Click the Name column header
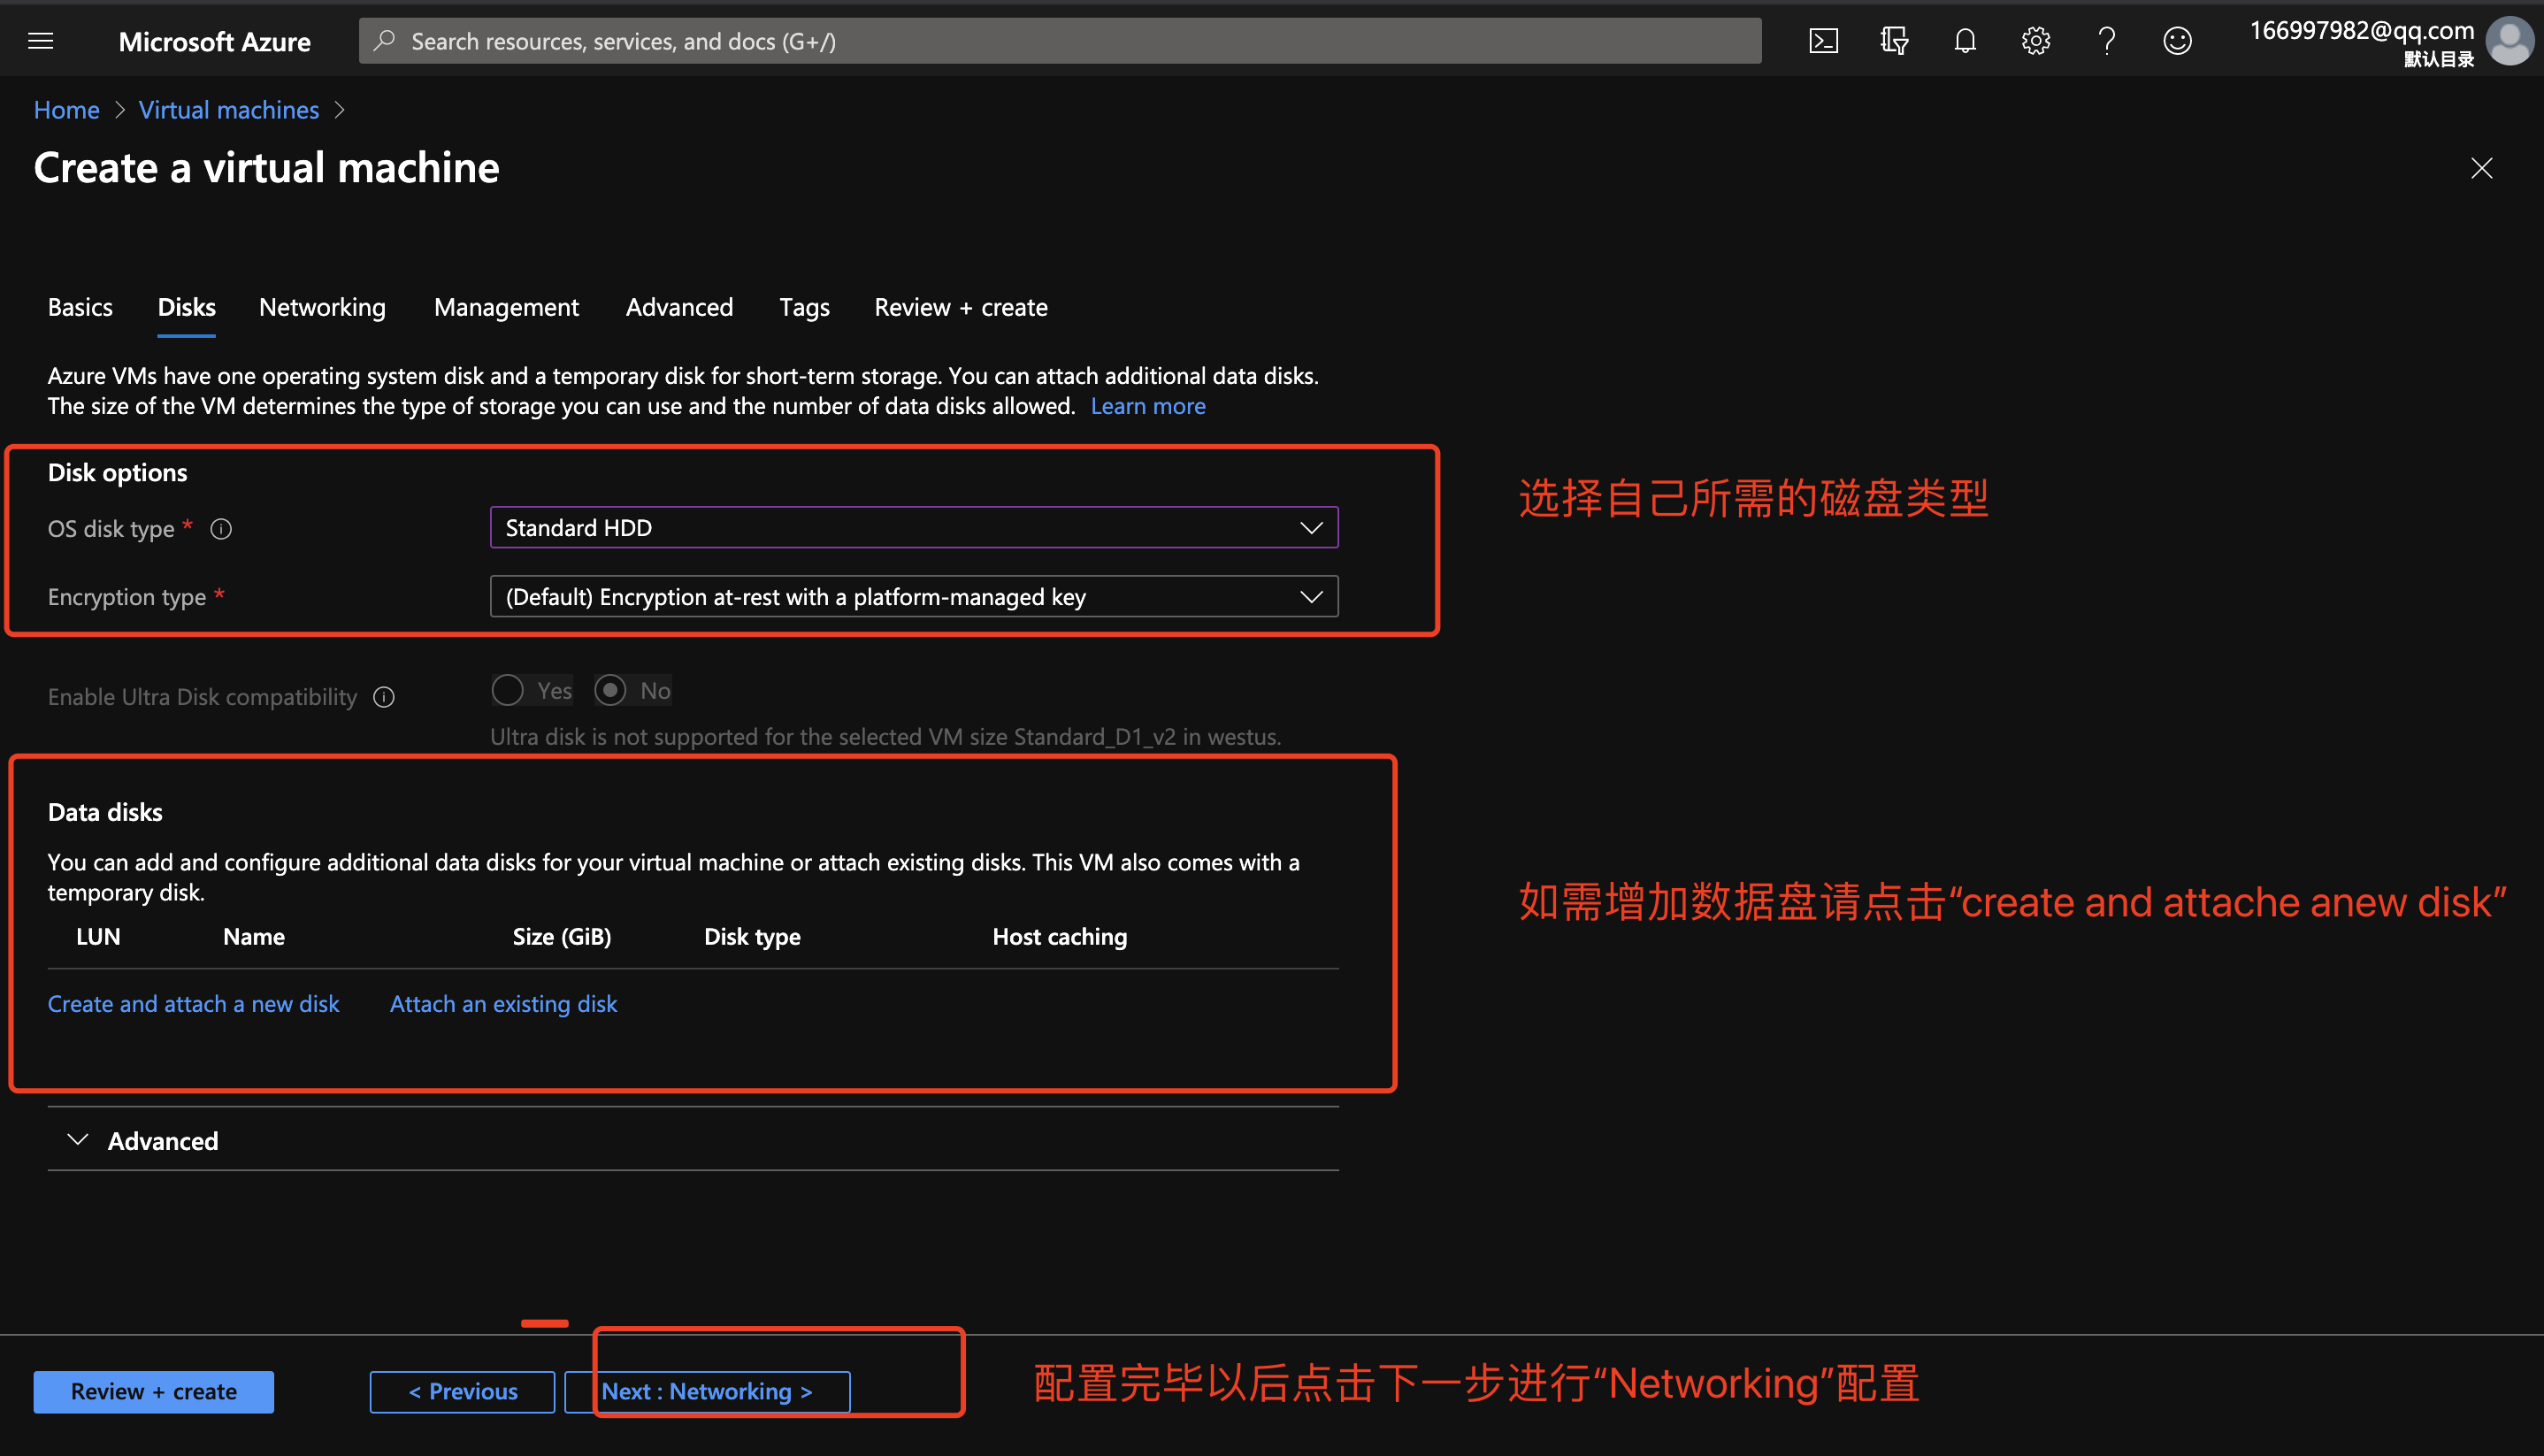Viewport: 2544px width, 1456px height. (254, 937)
